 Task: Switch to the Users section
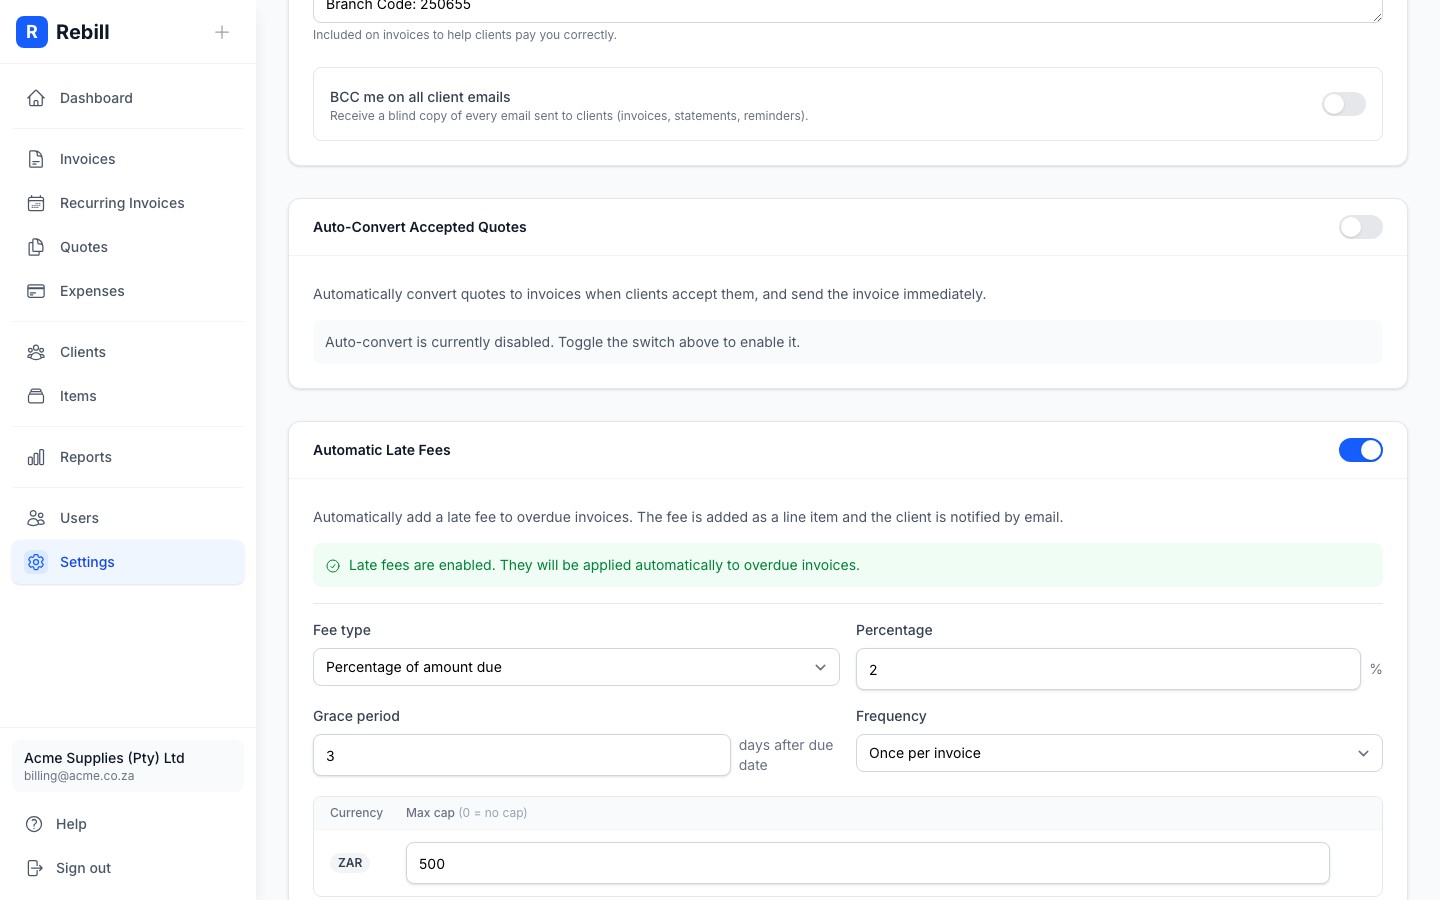tap(79, 518)
